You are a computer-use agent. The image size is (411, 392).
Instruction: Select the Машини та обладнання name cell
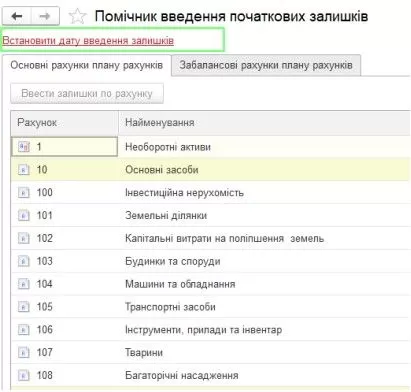click(x=265, y=284)
